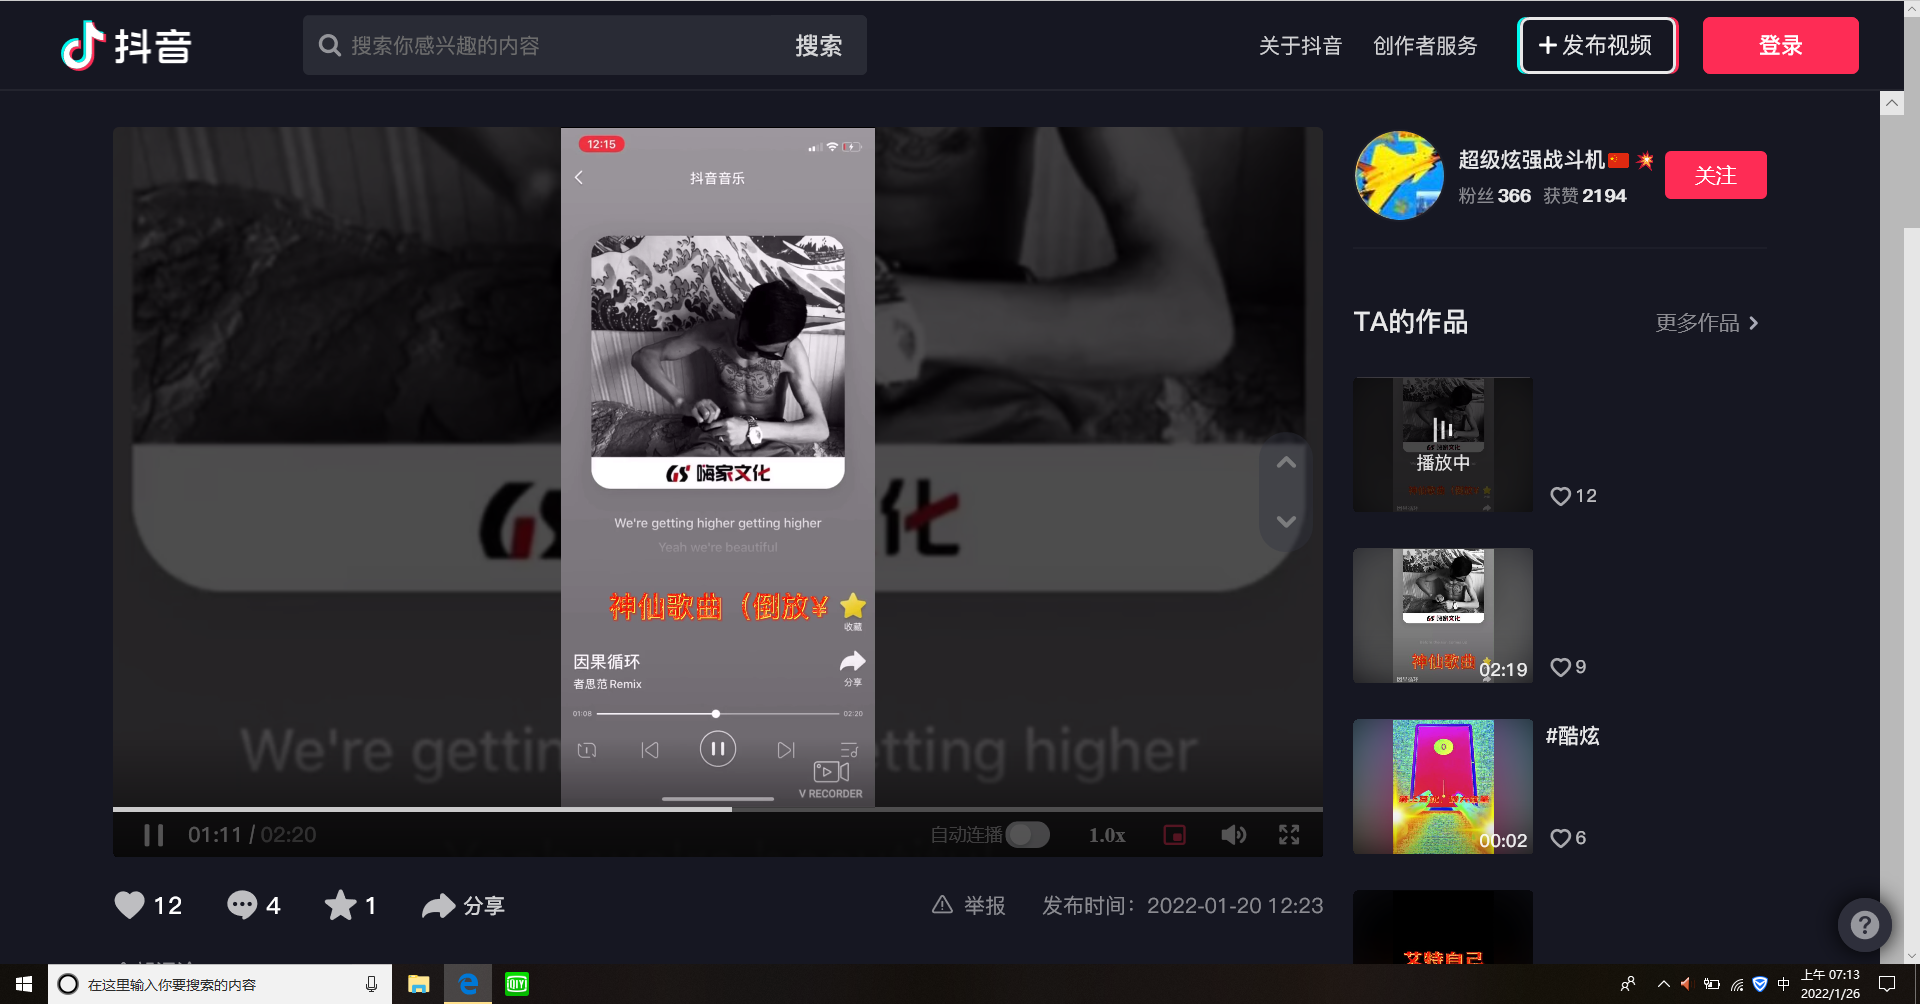Click the taskbar microphone icon

coord(371,984)
